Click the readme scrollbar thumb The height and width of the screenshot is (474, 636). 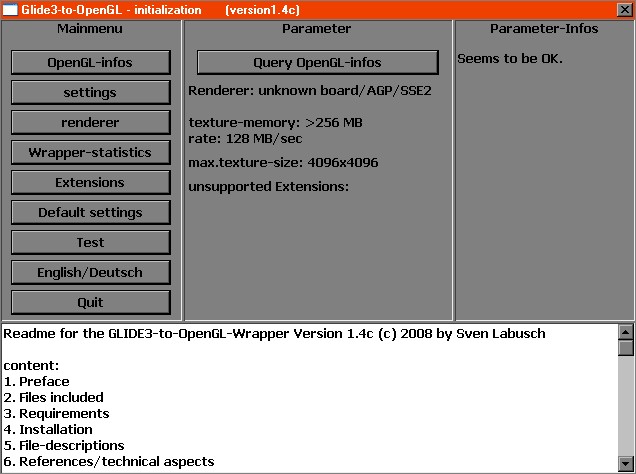pos(626,348)
